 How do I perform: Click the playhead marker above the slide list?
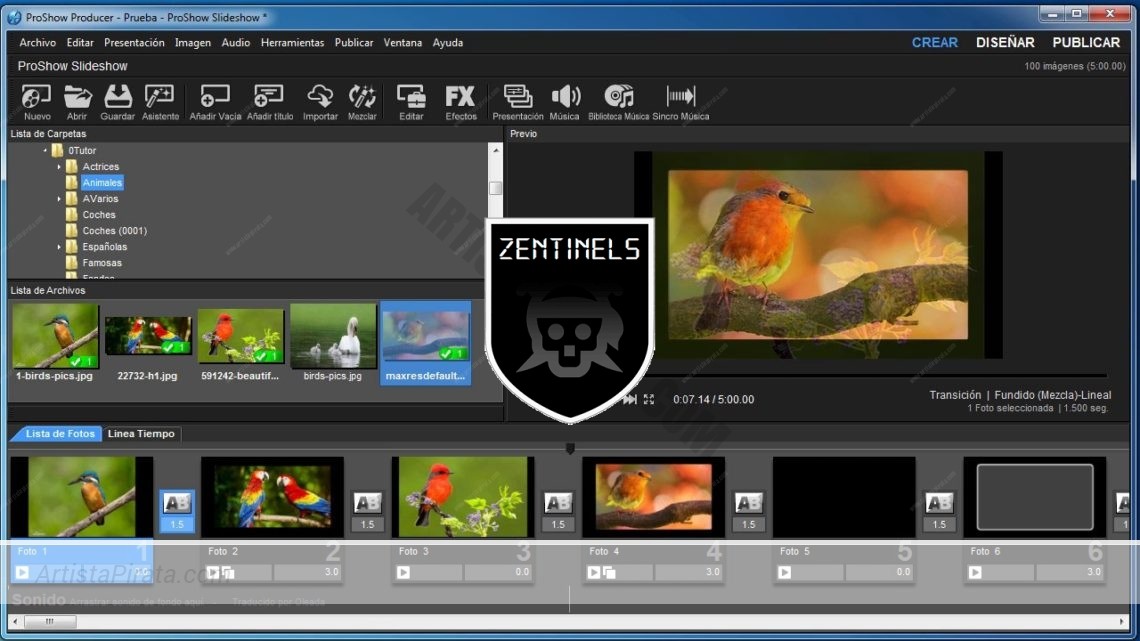point(570,449)
